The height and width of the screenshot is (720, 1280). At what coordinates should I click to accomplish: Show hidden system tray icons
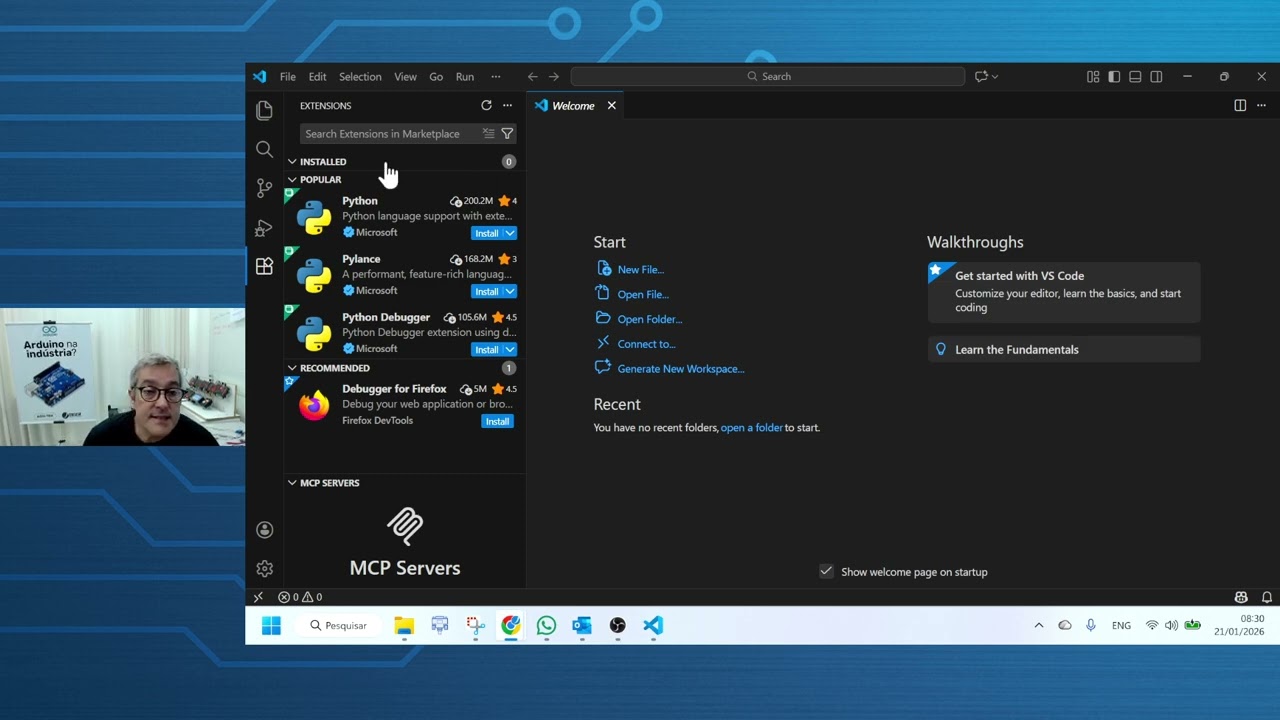1039,625
